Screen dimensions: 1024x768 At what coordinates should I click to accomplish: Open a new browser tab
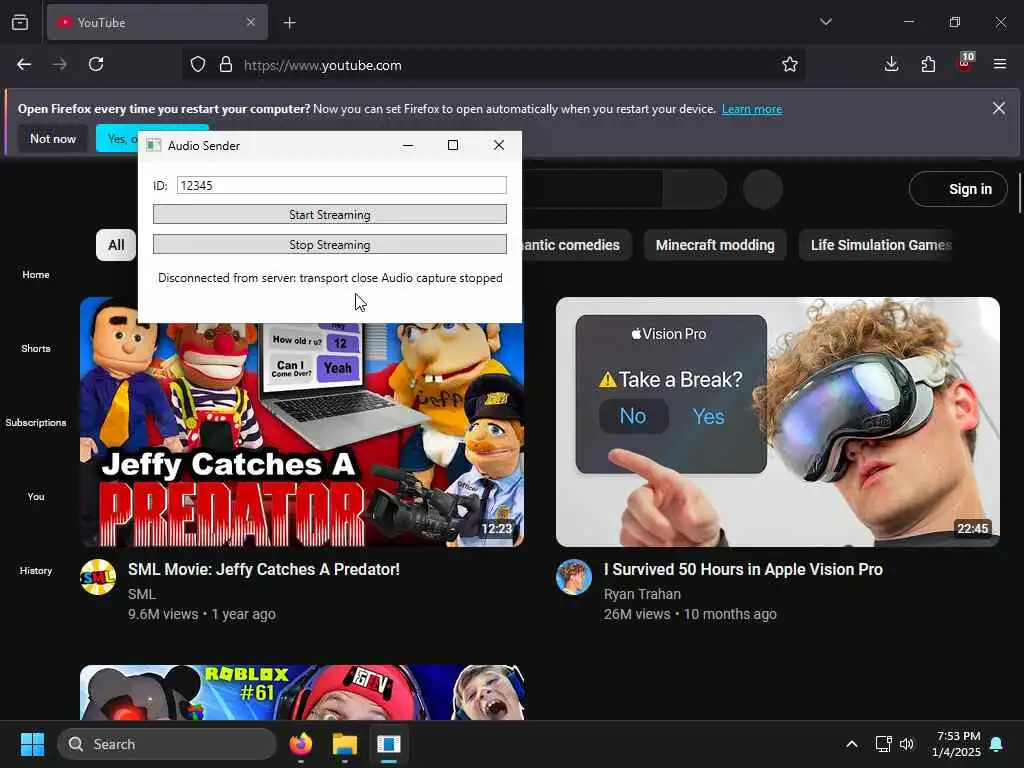pos(289,23)
